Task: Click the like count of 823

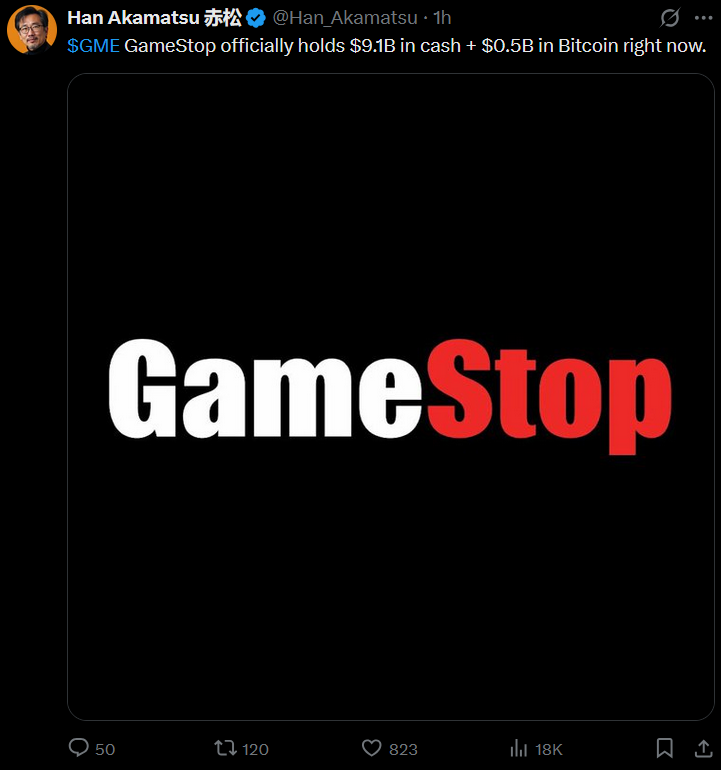Action: pyautogui.click(x=403, y=749)
